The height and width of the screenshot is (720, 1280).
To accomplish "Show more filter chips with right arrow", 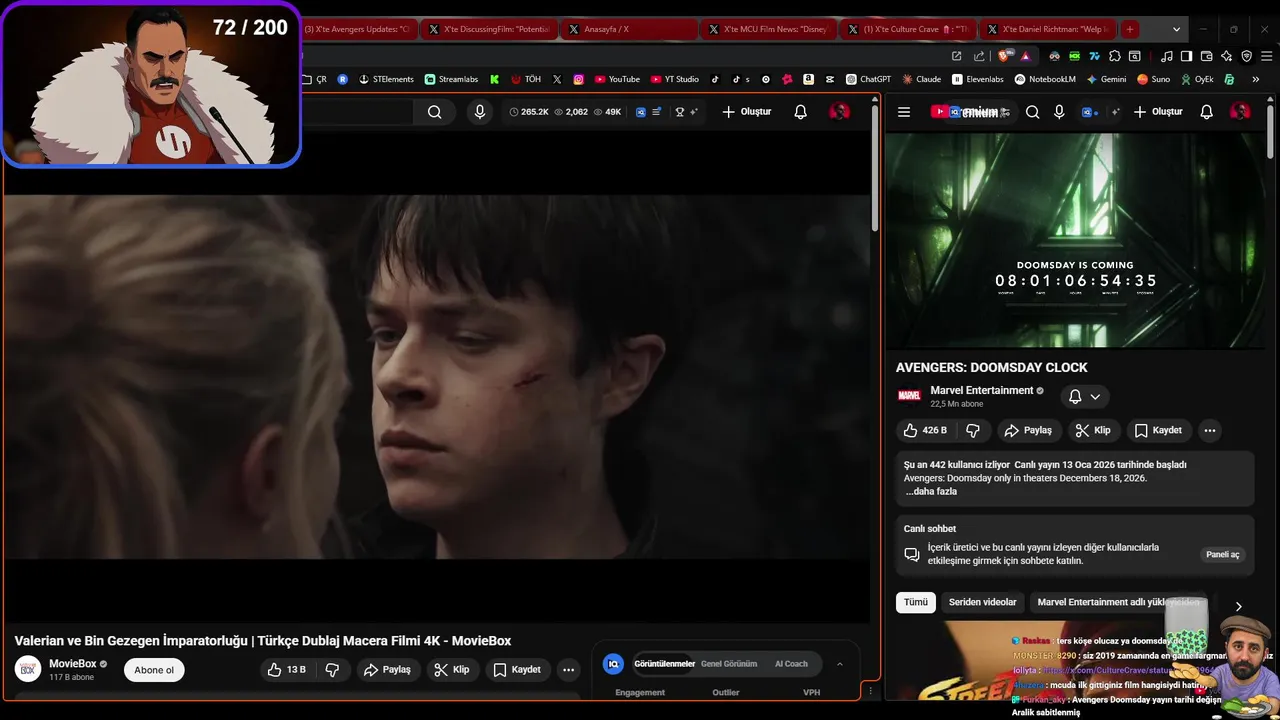I will coord(1238,606).
